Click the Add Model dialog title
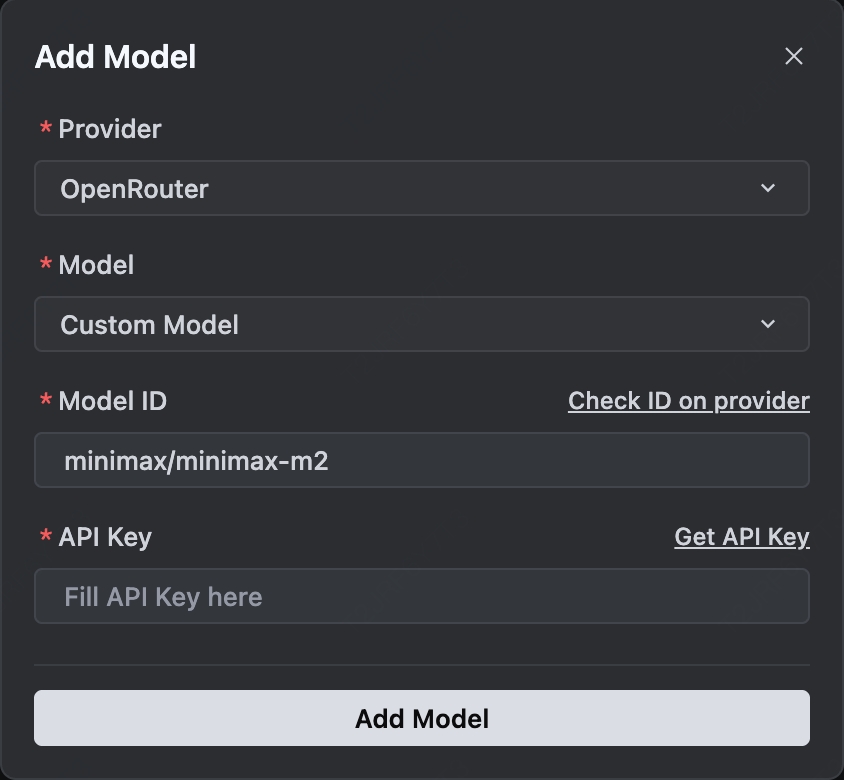The width and height of the screenshot is (844, 780). pyautogui.click(x=115, y=57)
